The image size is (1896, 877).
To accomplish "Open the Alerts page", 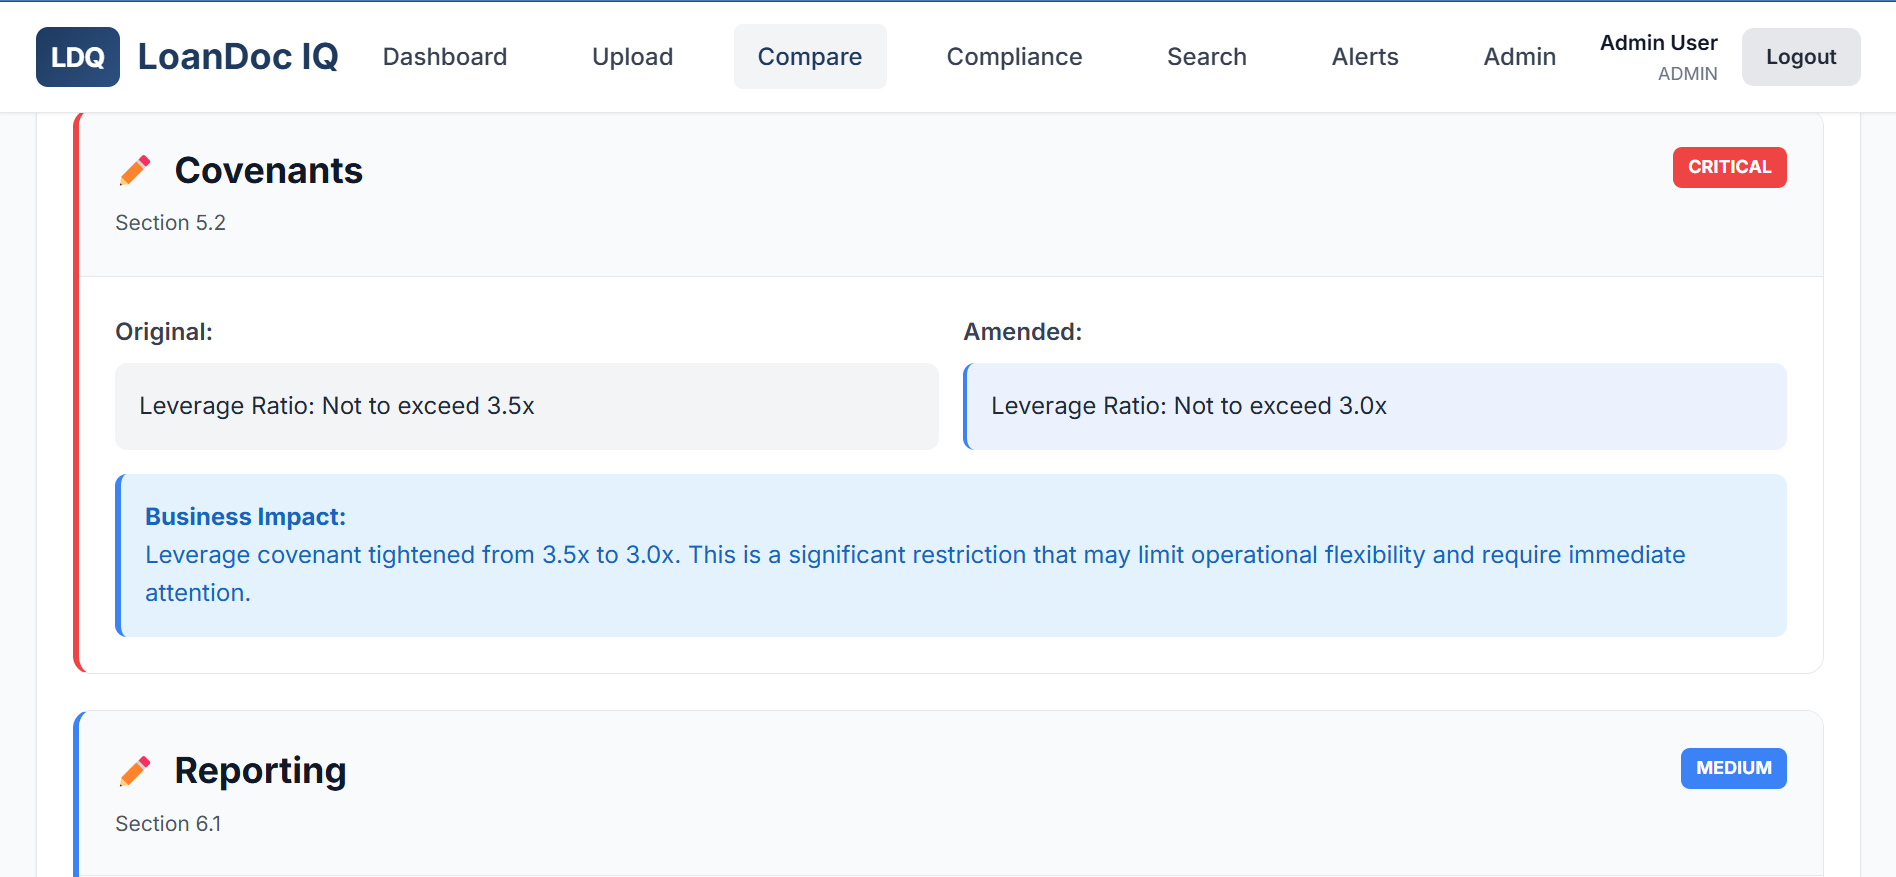I will pyautogui.click(x=1365, y=57).
